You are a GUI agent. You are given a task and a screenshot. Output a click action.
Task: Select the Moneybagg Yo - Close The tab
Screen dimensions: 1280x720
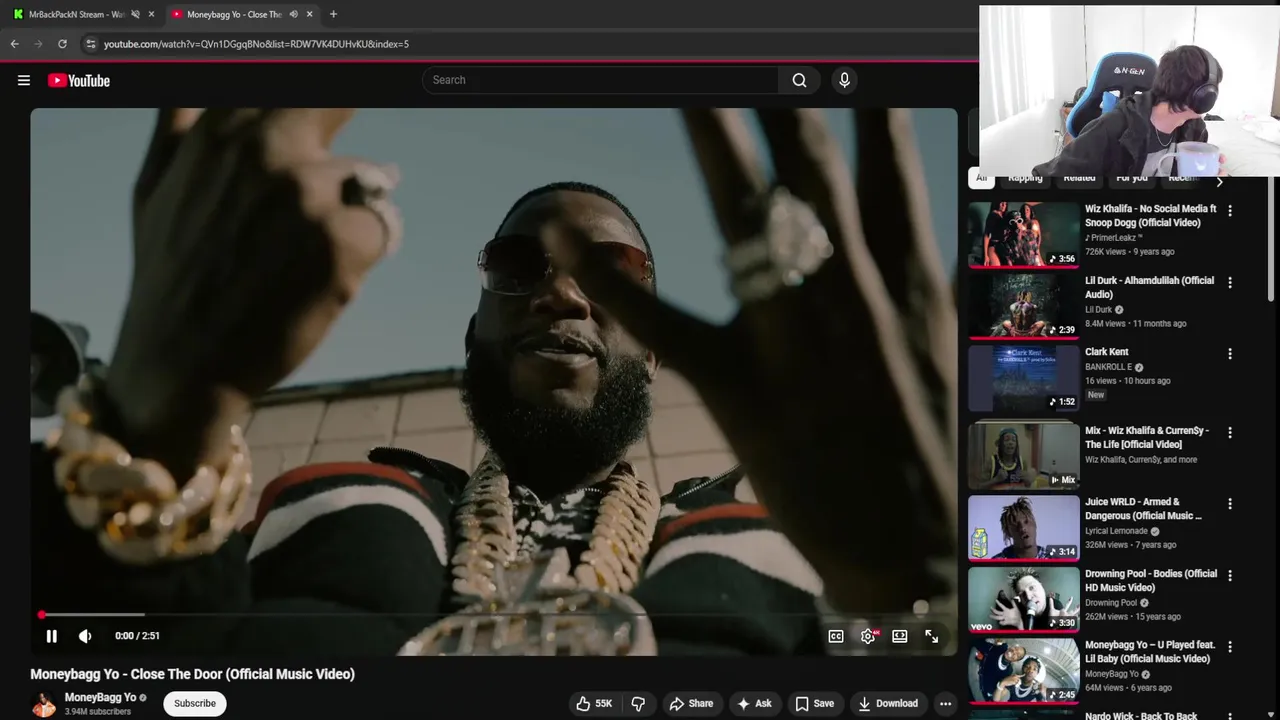tap(235, 14)
